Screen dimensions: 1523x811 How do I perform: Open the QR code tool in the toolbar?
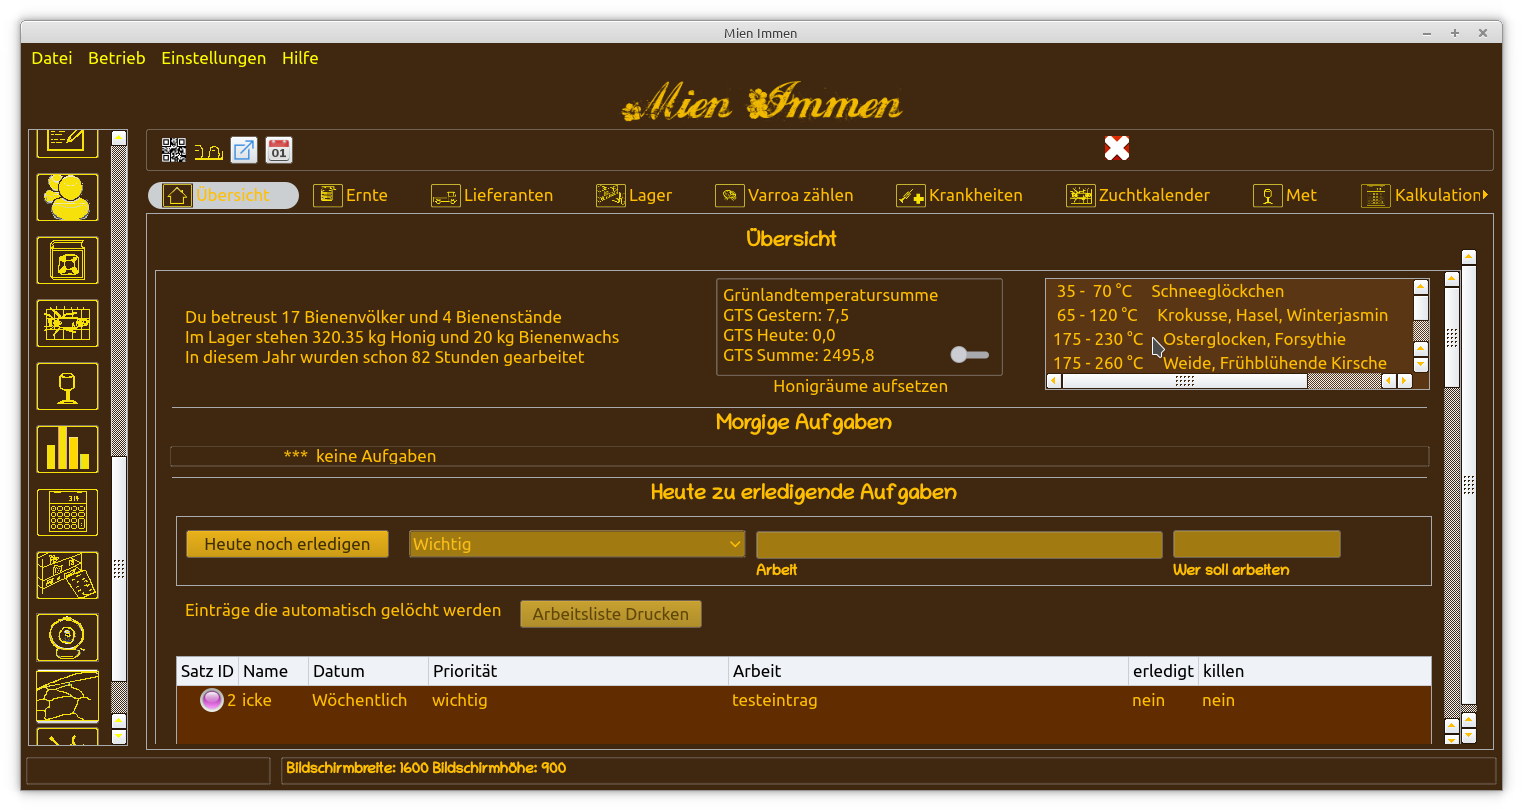(173, 149)
